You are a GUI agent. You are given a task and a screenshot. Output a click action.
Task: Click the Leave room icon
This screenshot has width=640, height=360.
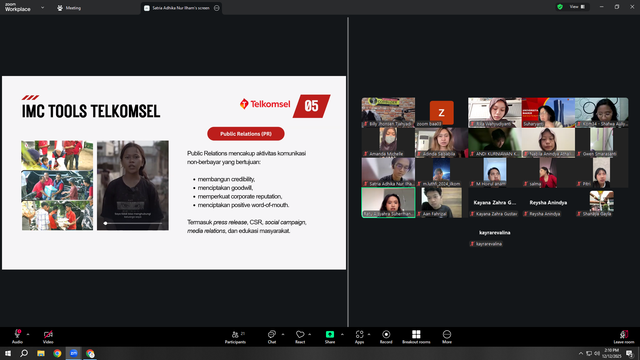coord(624,337)
